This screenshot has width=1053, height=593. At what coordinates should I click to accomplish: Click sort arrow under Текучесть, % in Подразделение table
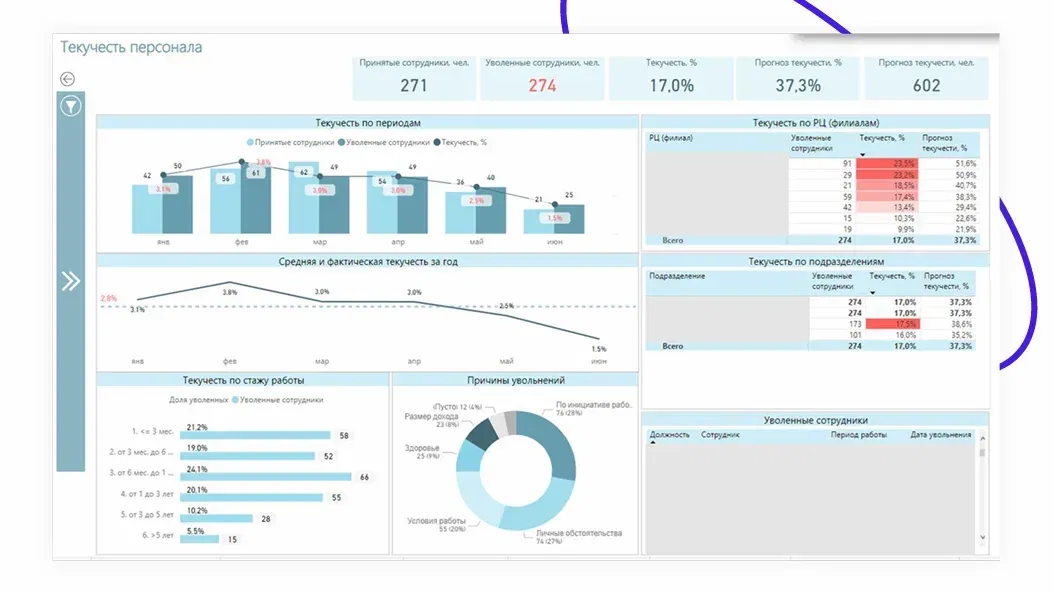[872, 294]
